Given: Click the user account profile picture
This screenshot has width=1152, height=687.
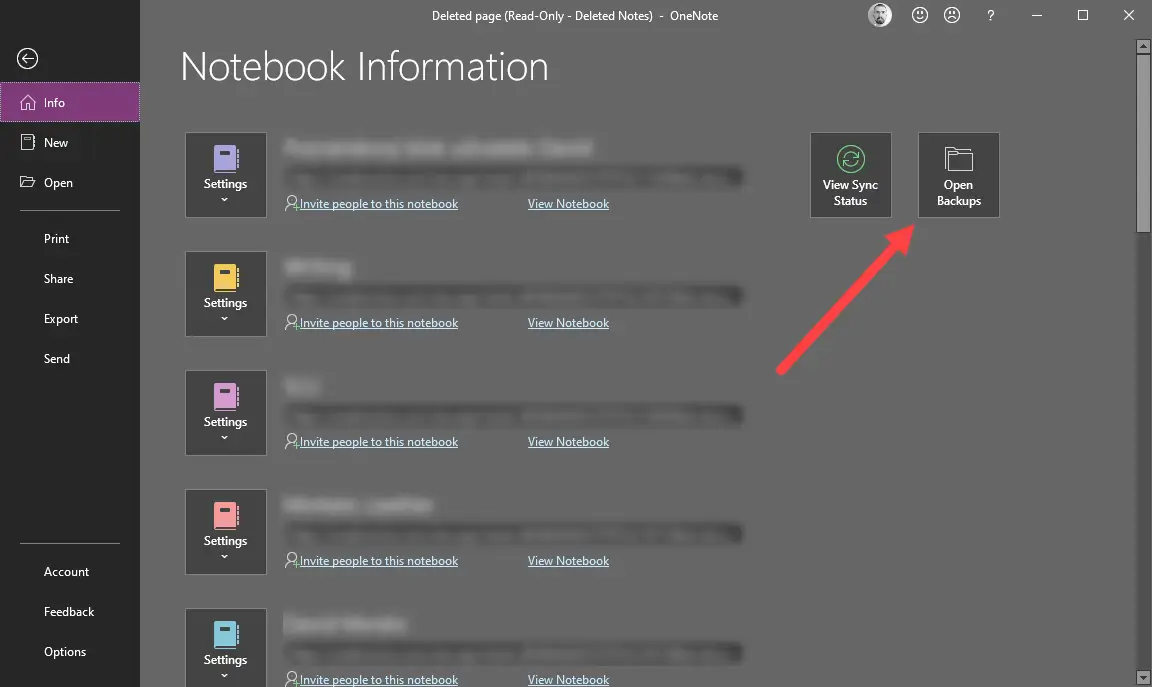Looking at the screenshot, I should (x=879, y=15).
